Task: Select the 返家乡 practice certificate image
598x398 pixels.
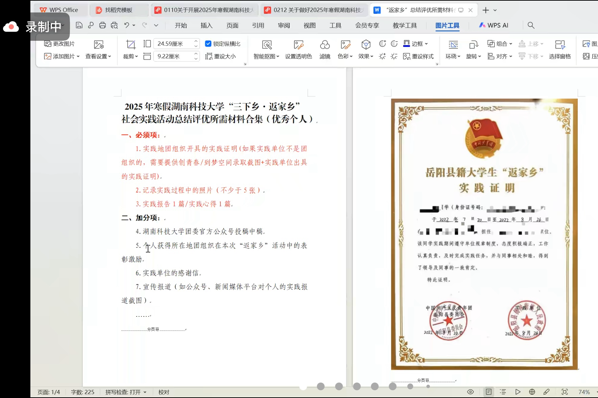Action: click(x=484, y=234)
